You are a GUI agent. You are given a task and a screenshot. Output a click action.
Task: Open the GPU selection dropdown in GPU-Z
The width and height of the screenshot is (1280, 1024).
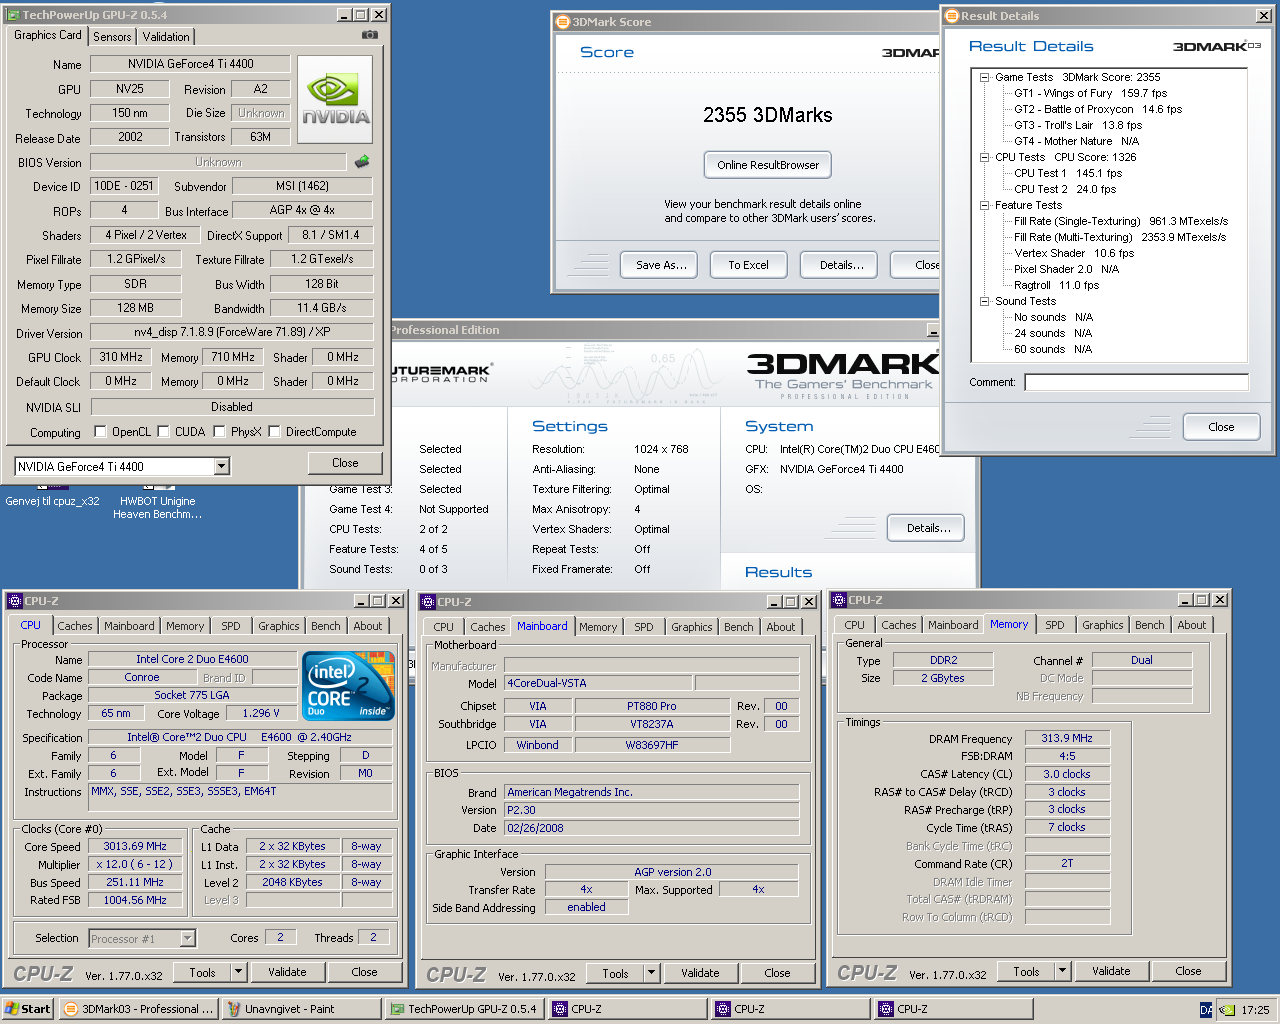click(222, 466)
